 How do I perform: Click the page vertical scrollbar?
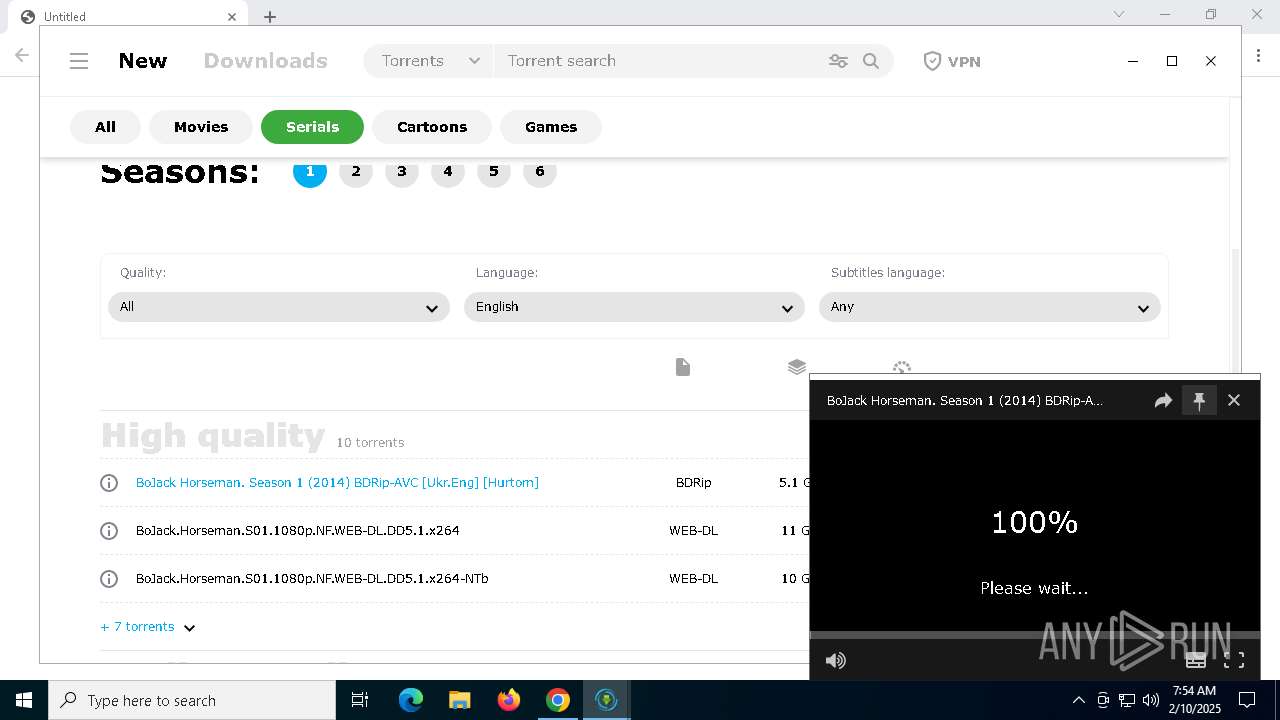point(1235,310)
